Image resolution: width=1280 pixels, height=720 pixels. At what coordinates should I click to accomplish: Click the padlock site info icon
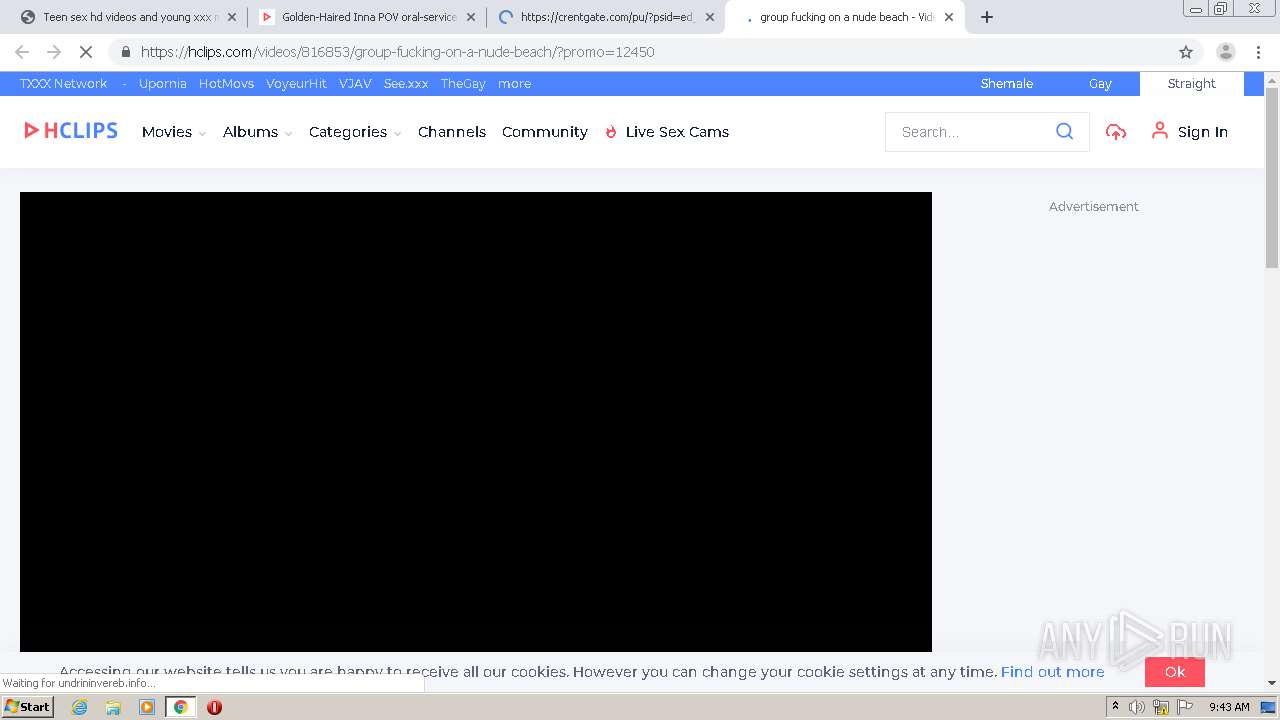point(125,52)
